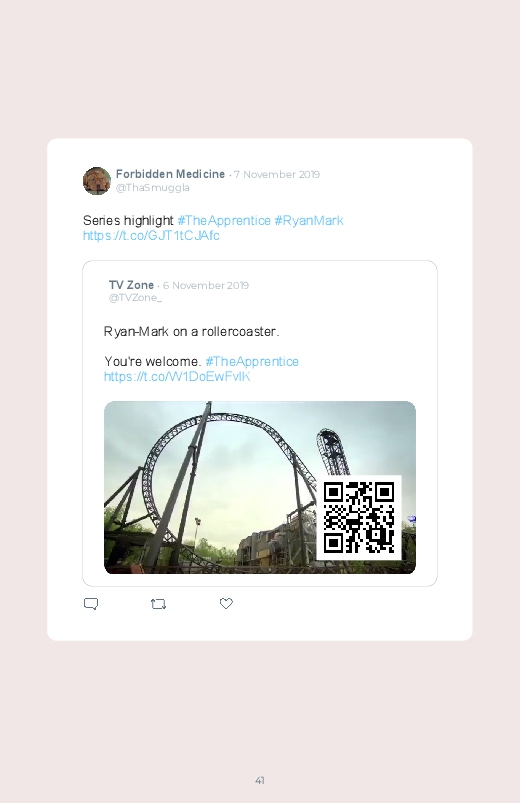This screenshot has height=803, width=520.
Task: Open the rollercoaster video thumbnail
Action: click(260, 488)
